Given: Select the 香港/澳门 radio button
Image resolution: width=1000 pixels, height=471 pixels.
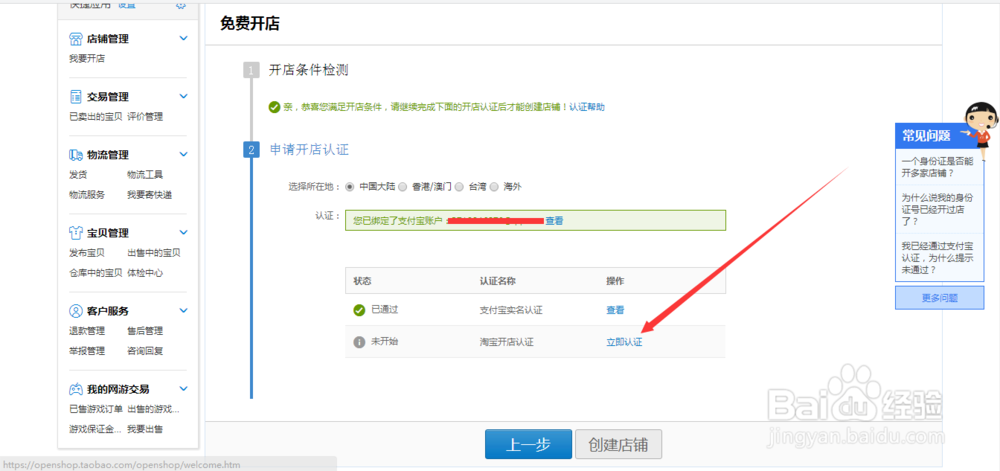Looking at the screenshot, I should pyautogui.click(x=402, y=187).
